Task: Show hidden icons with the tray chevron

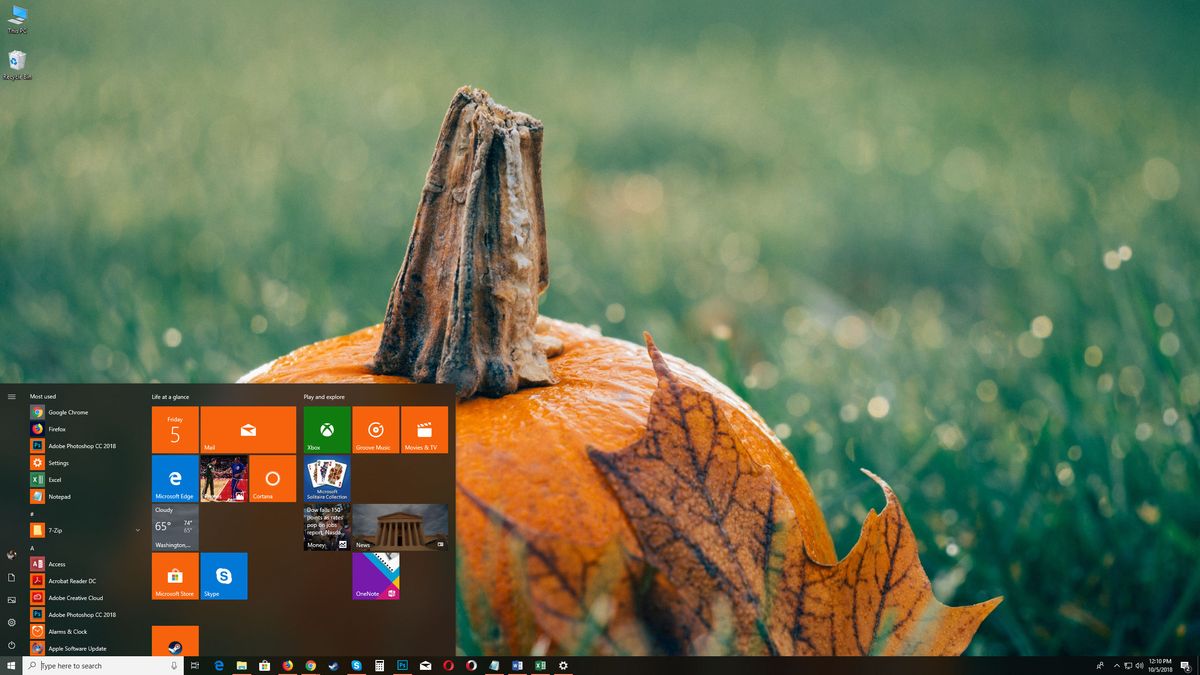Action: [1116, 665]
